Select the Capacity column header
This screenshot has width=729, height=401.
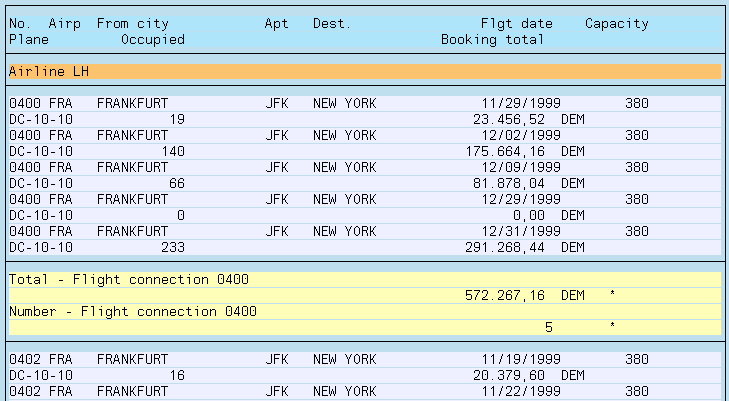(616, 23)
